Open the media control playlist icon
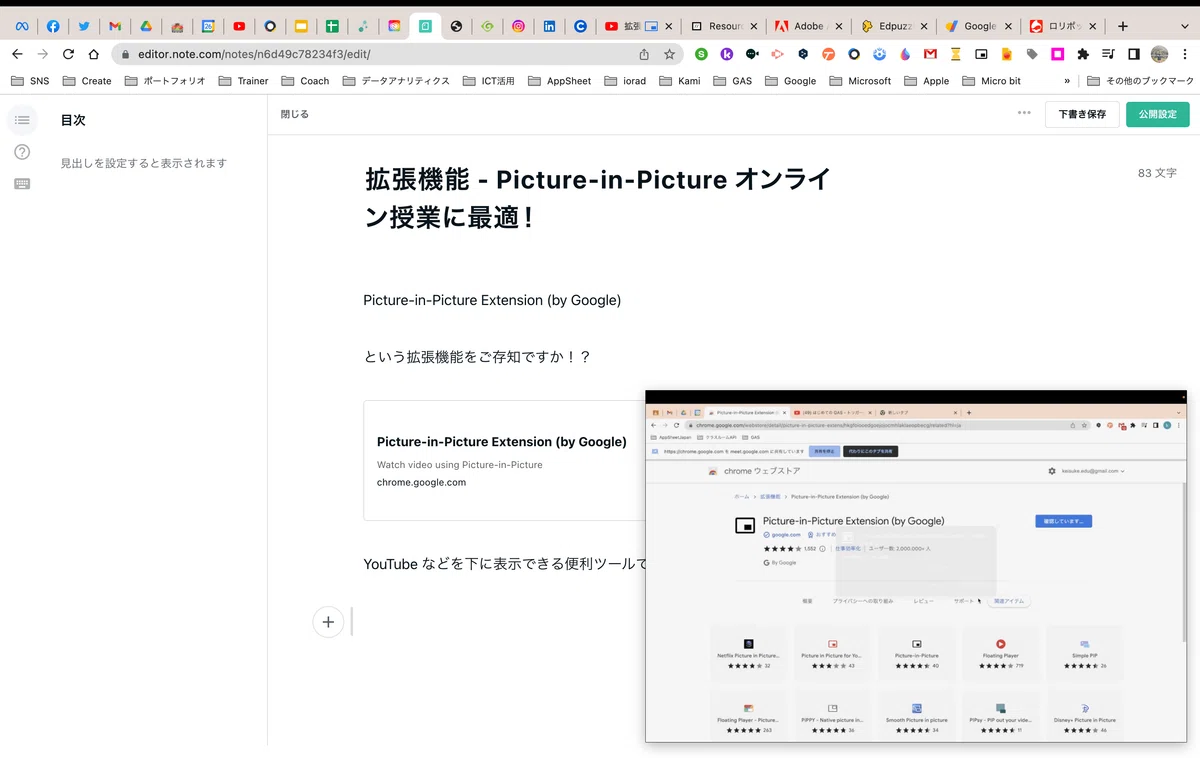Image resolution: width=1200 pixels, height=758 pixels. (1108, 54)
